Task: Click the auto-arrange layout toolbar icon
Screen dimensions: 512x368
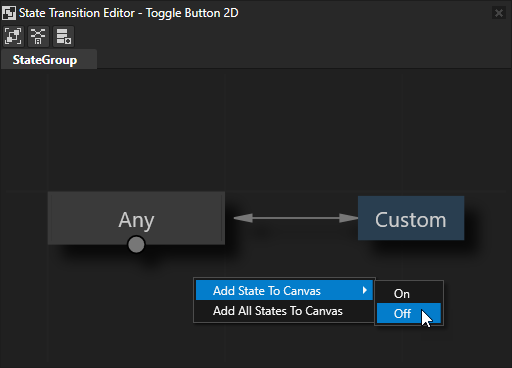Action: coord(38,36)
